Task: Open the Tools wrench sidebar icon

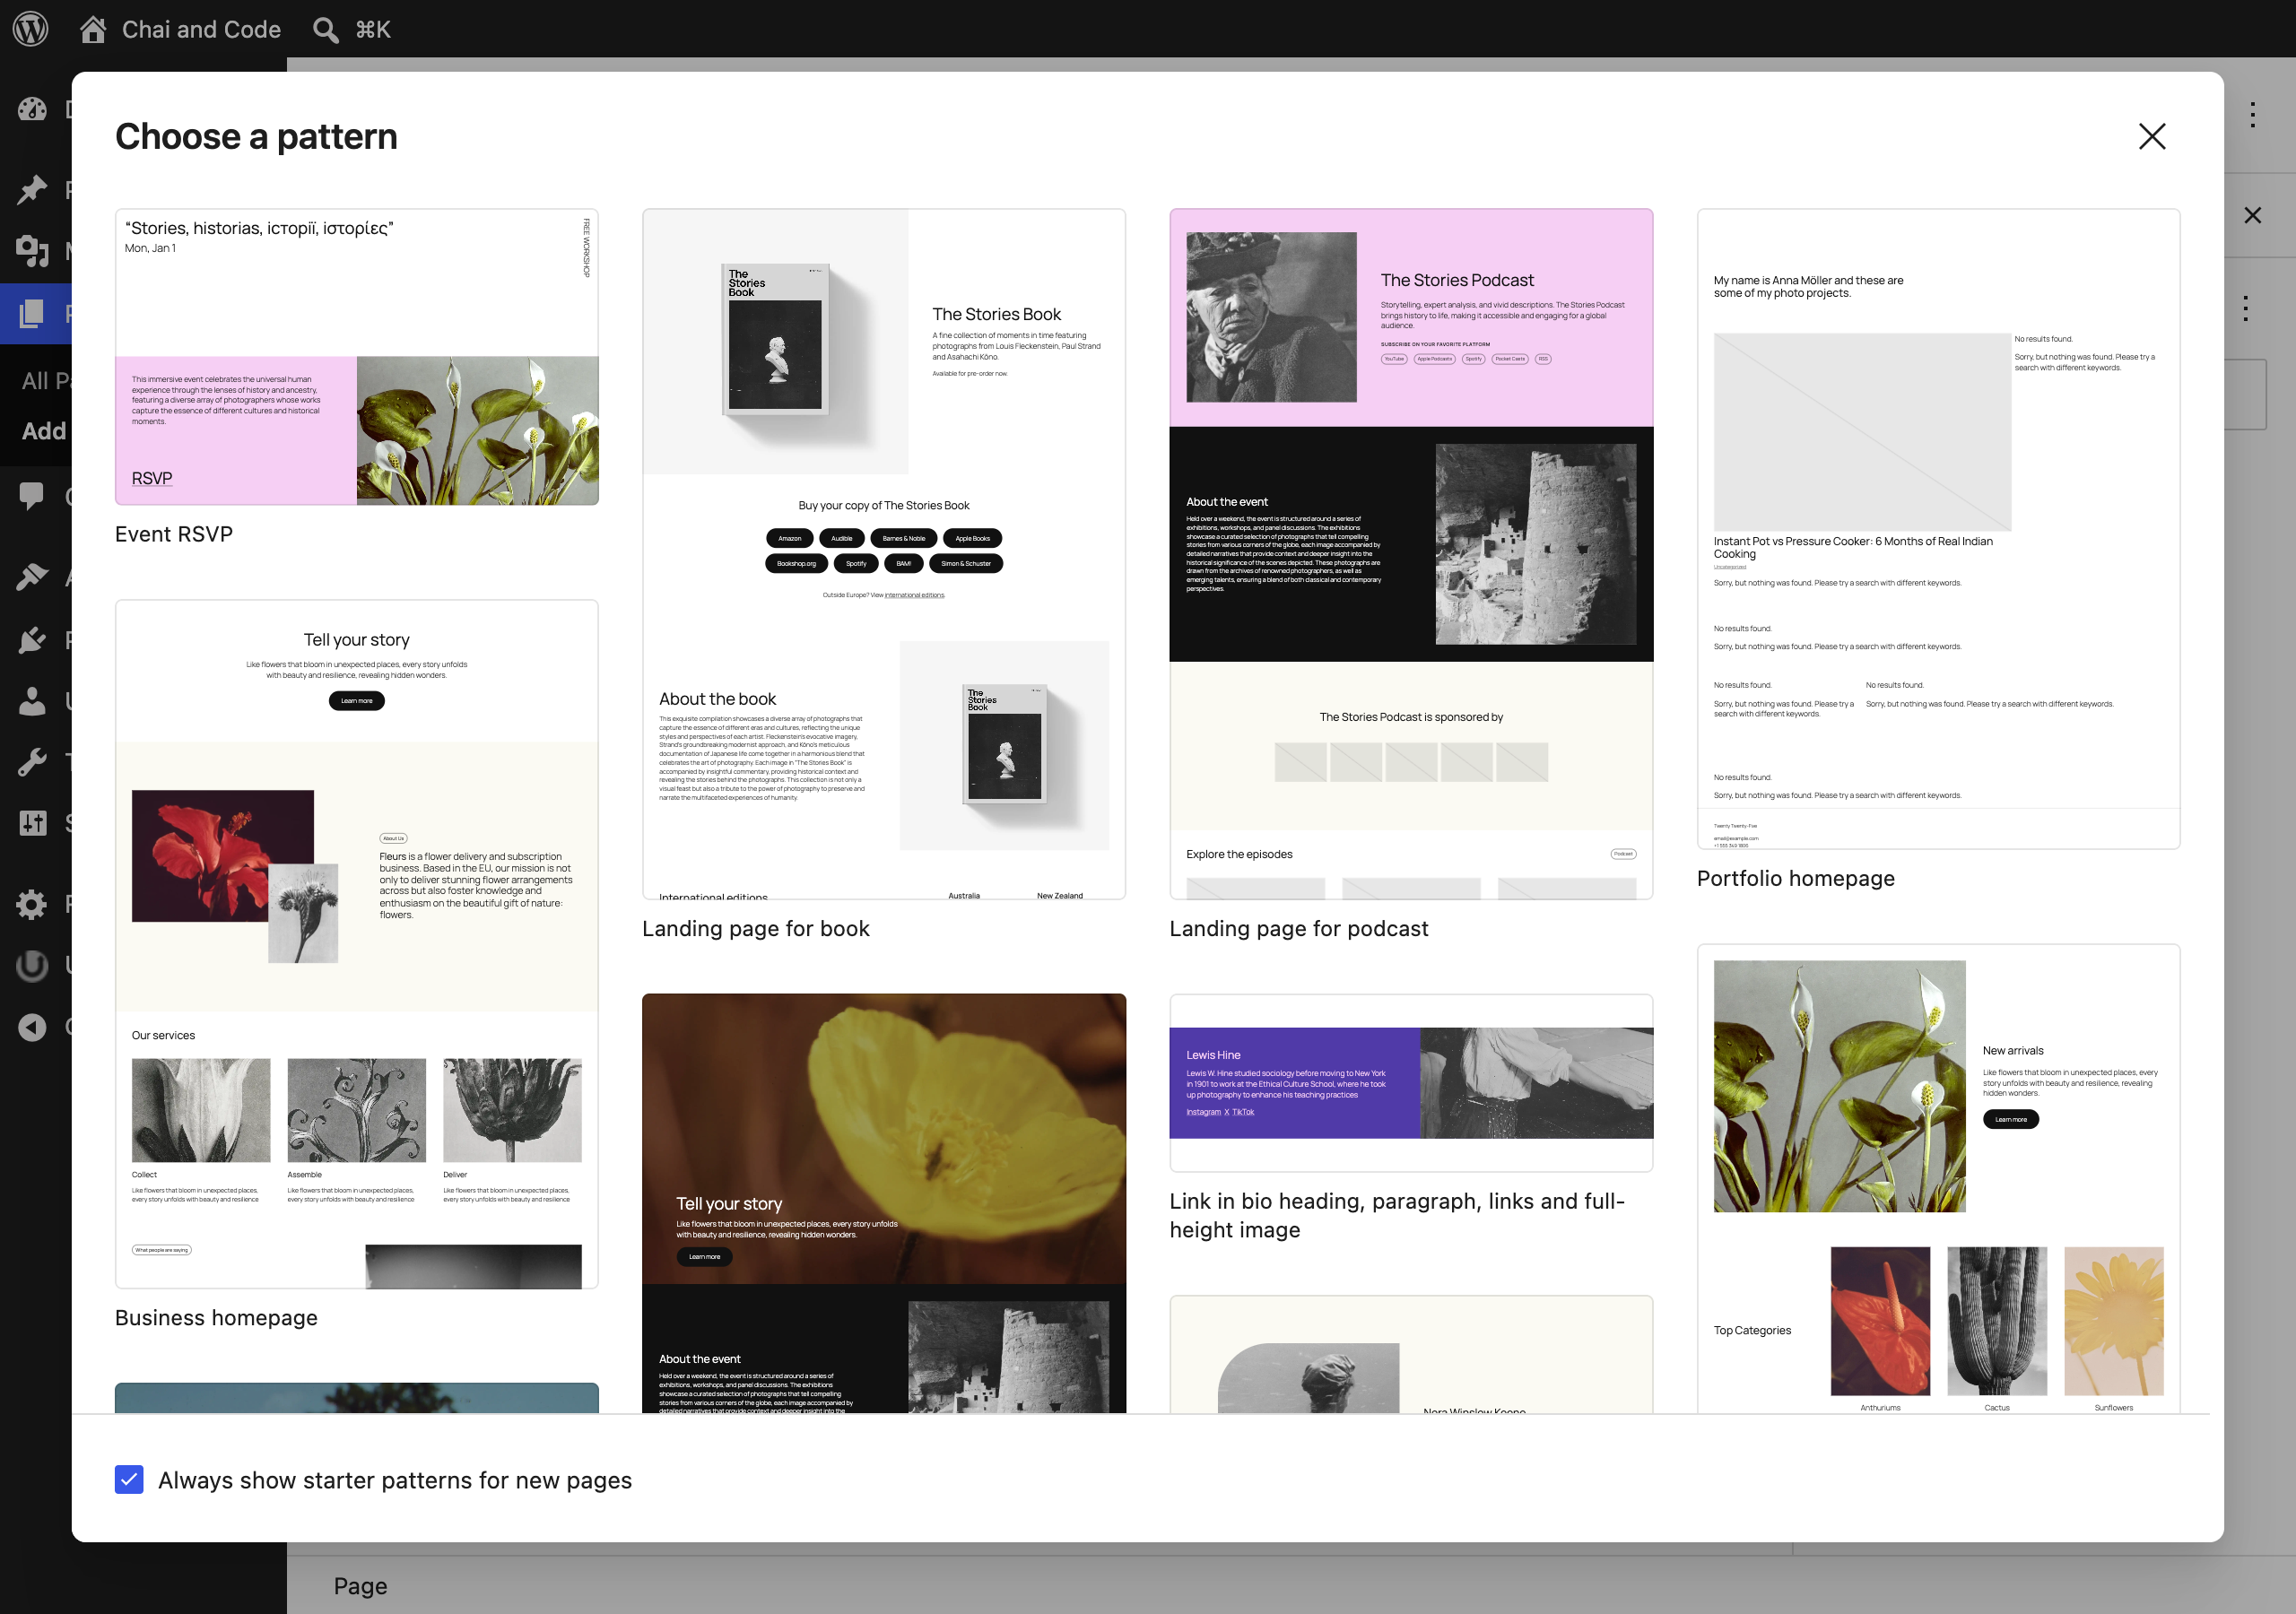Action: [32, 762]
